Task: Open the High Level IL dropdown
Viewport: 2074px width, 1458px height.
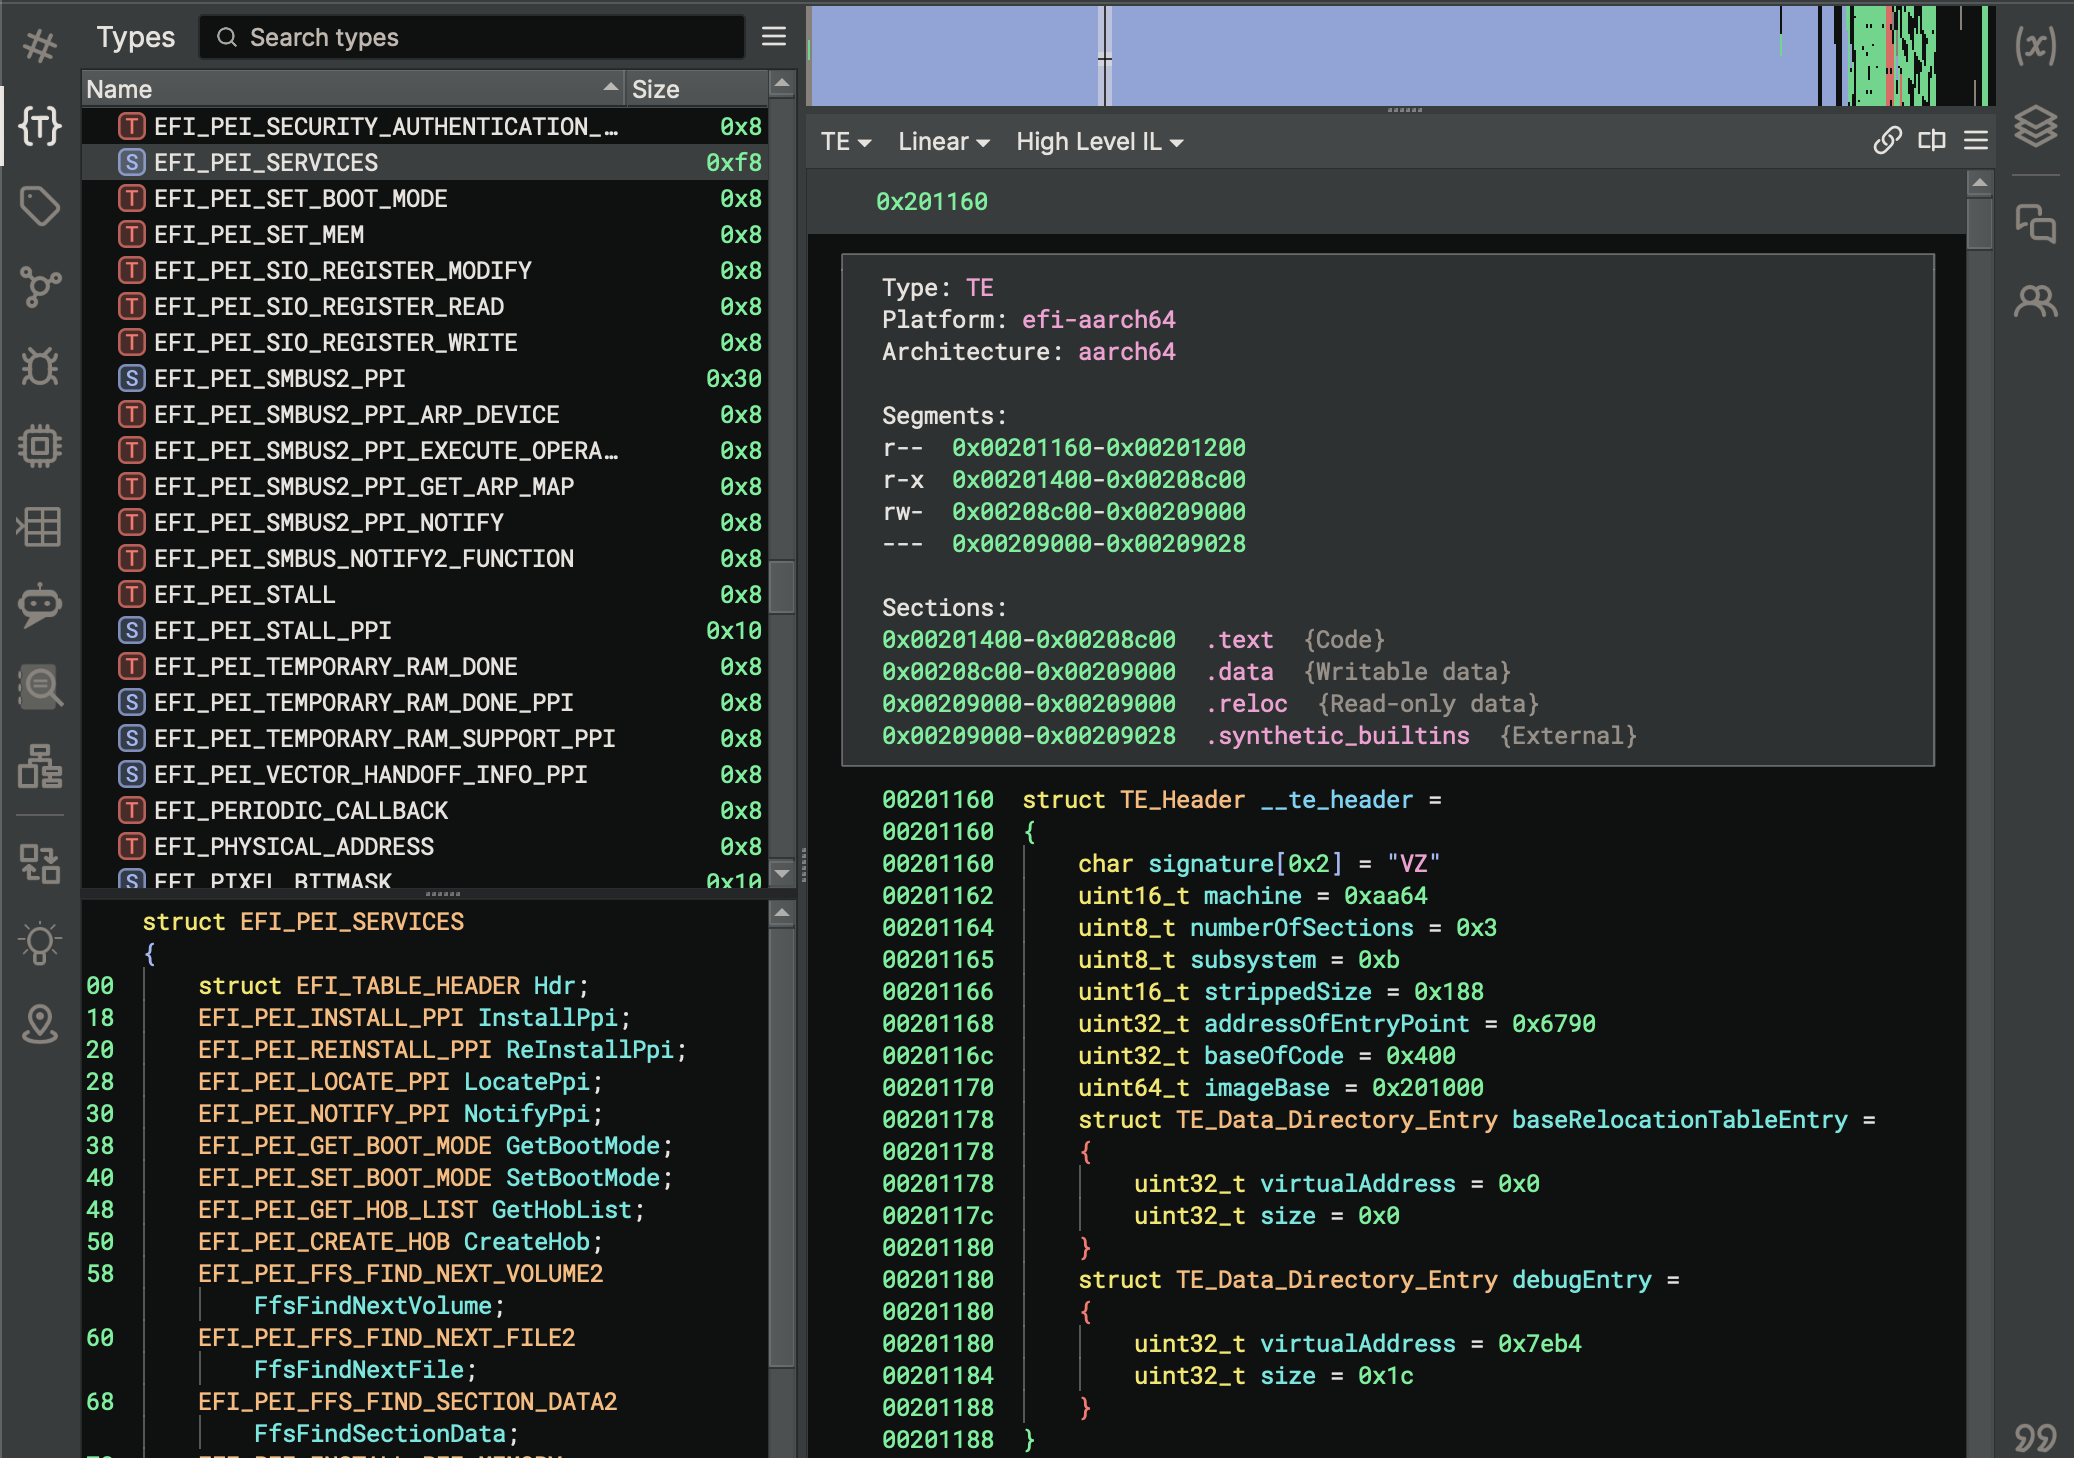Action: point(1099,142)
